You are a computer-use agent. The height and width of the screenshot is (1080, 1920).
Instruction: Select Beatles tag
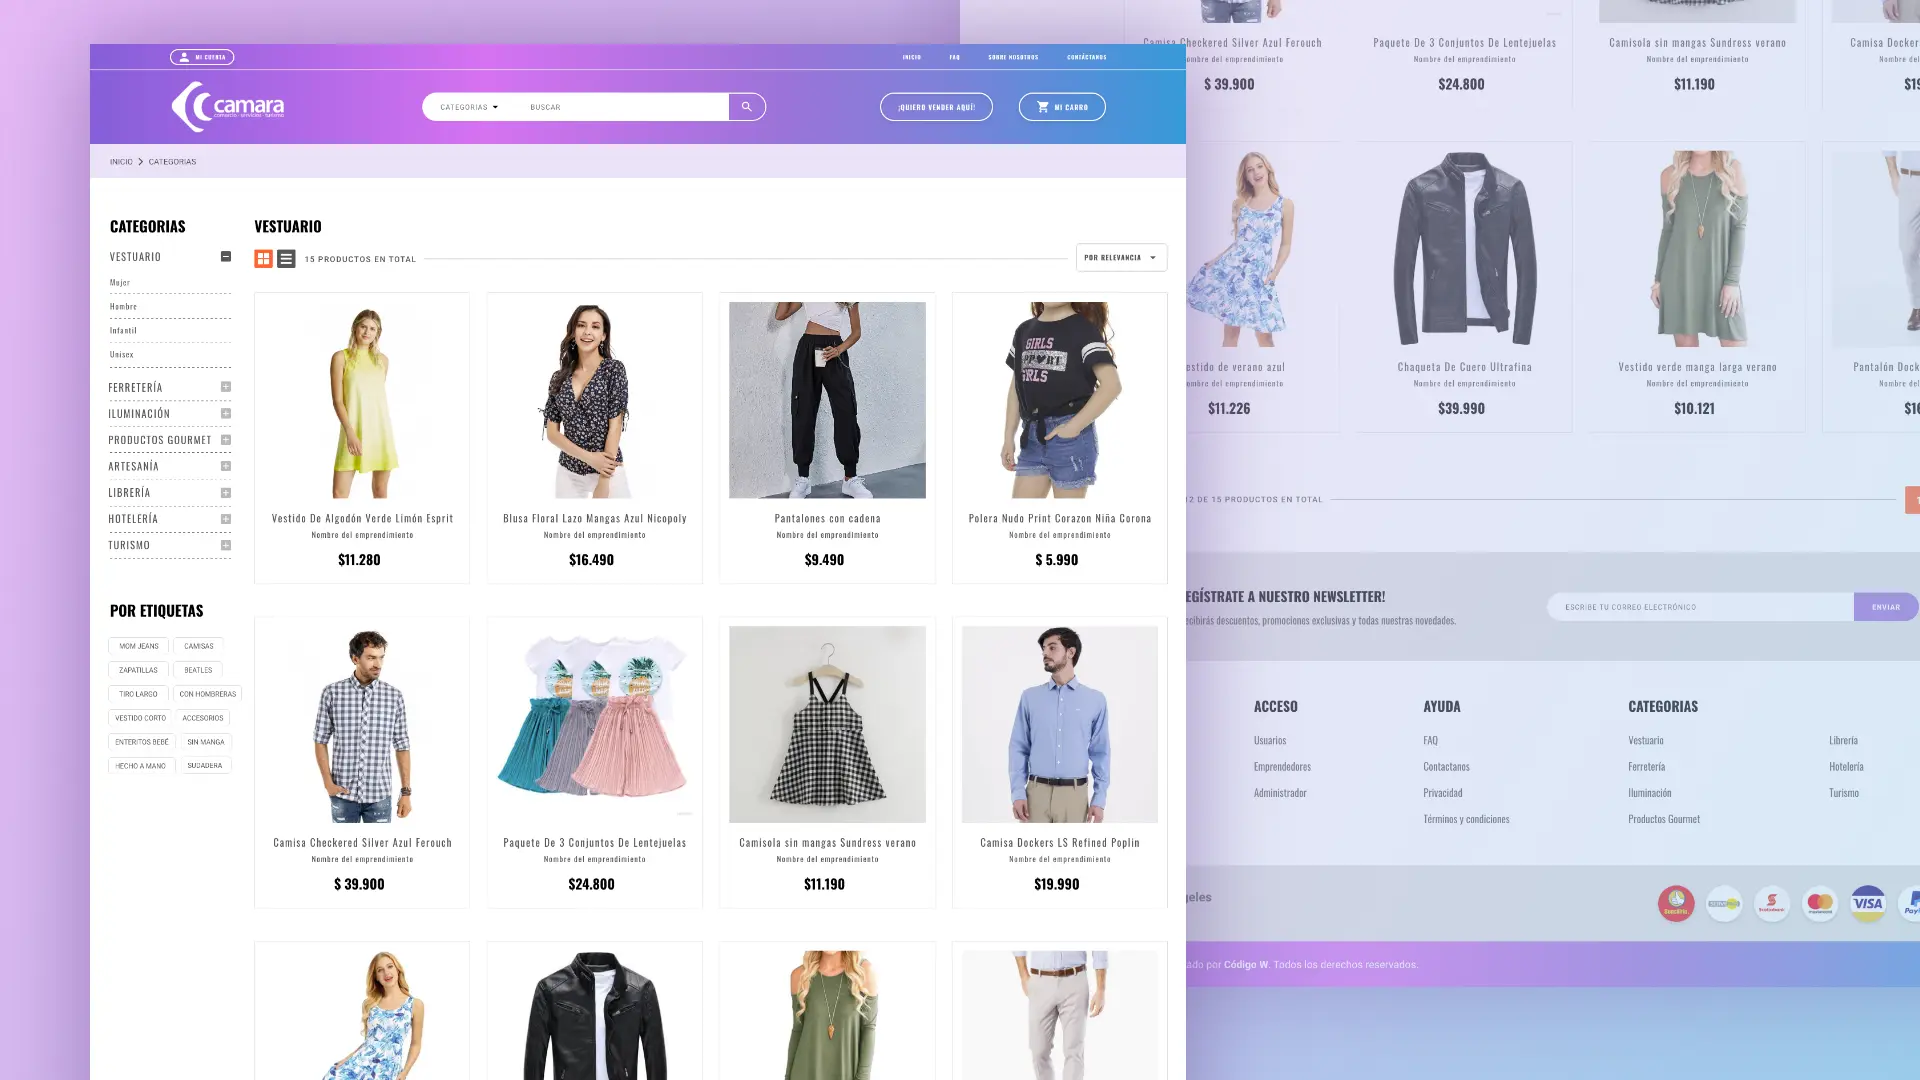click(198, 670)
